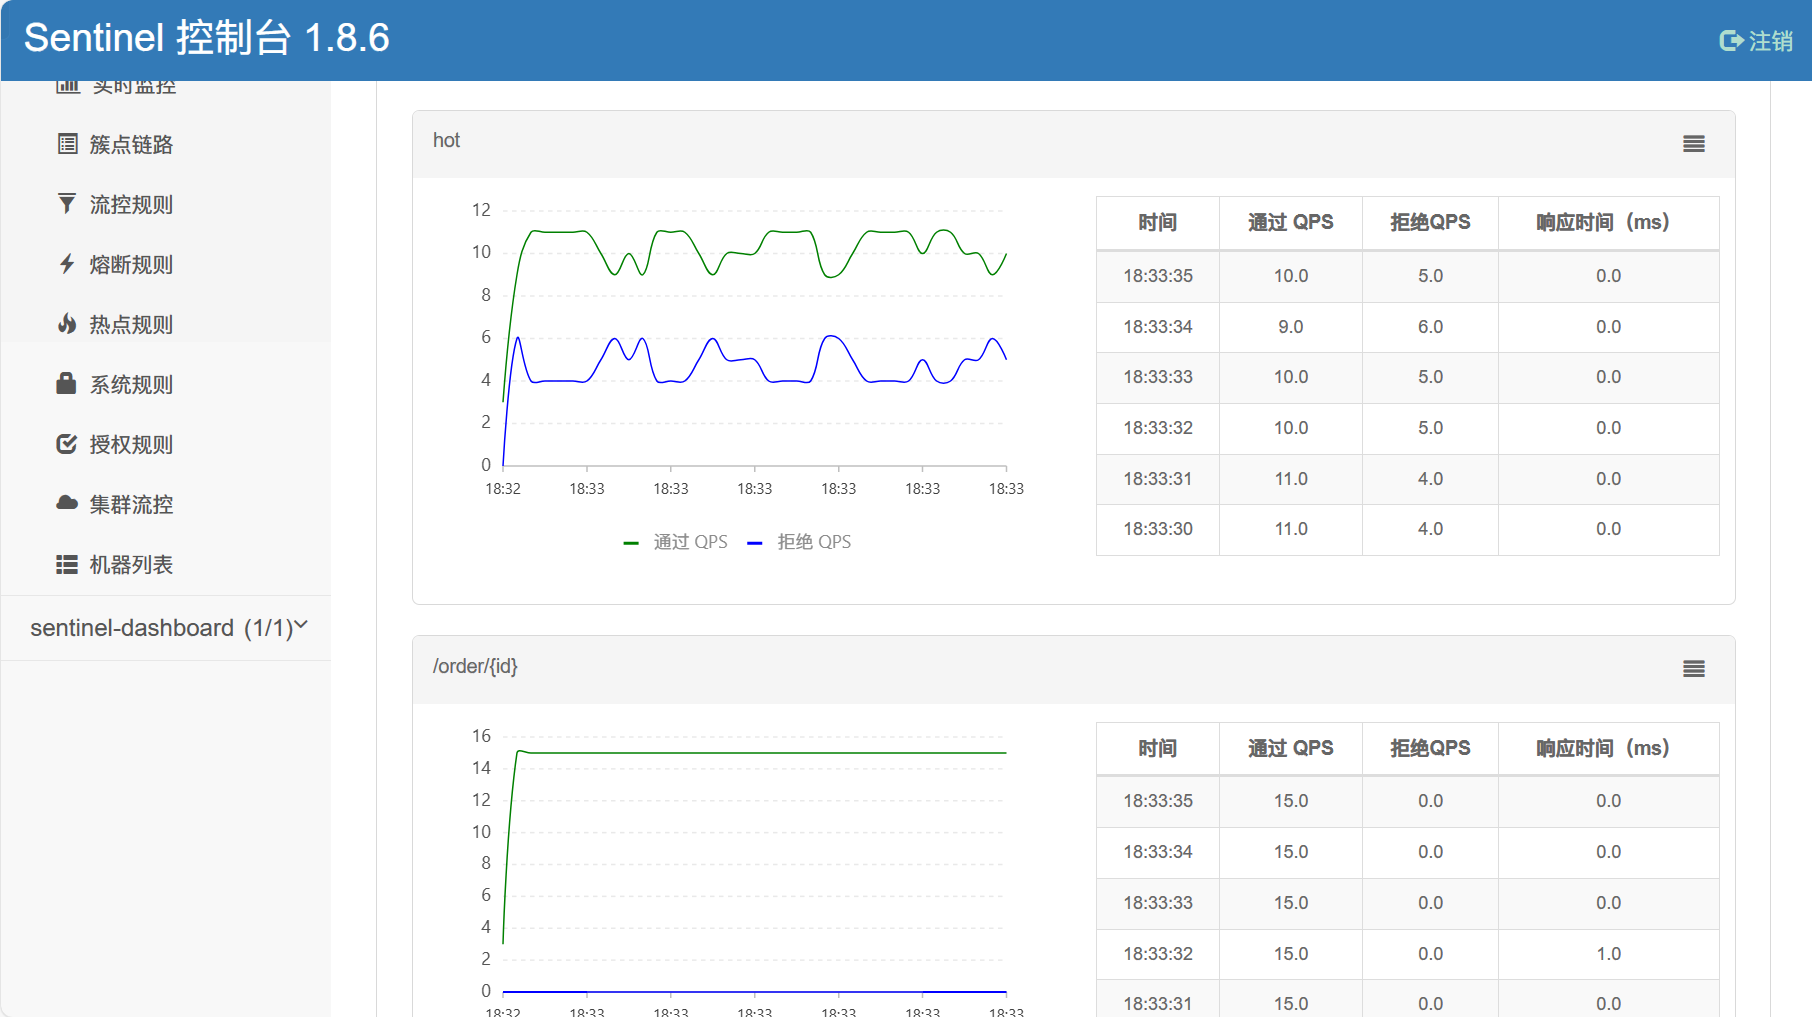Click the list icon beside 簇点链路
The height and width of the screenshot is (1017, 1812).
(67, 144)
